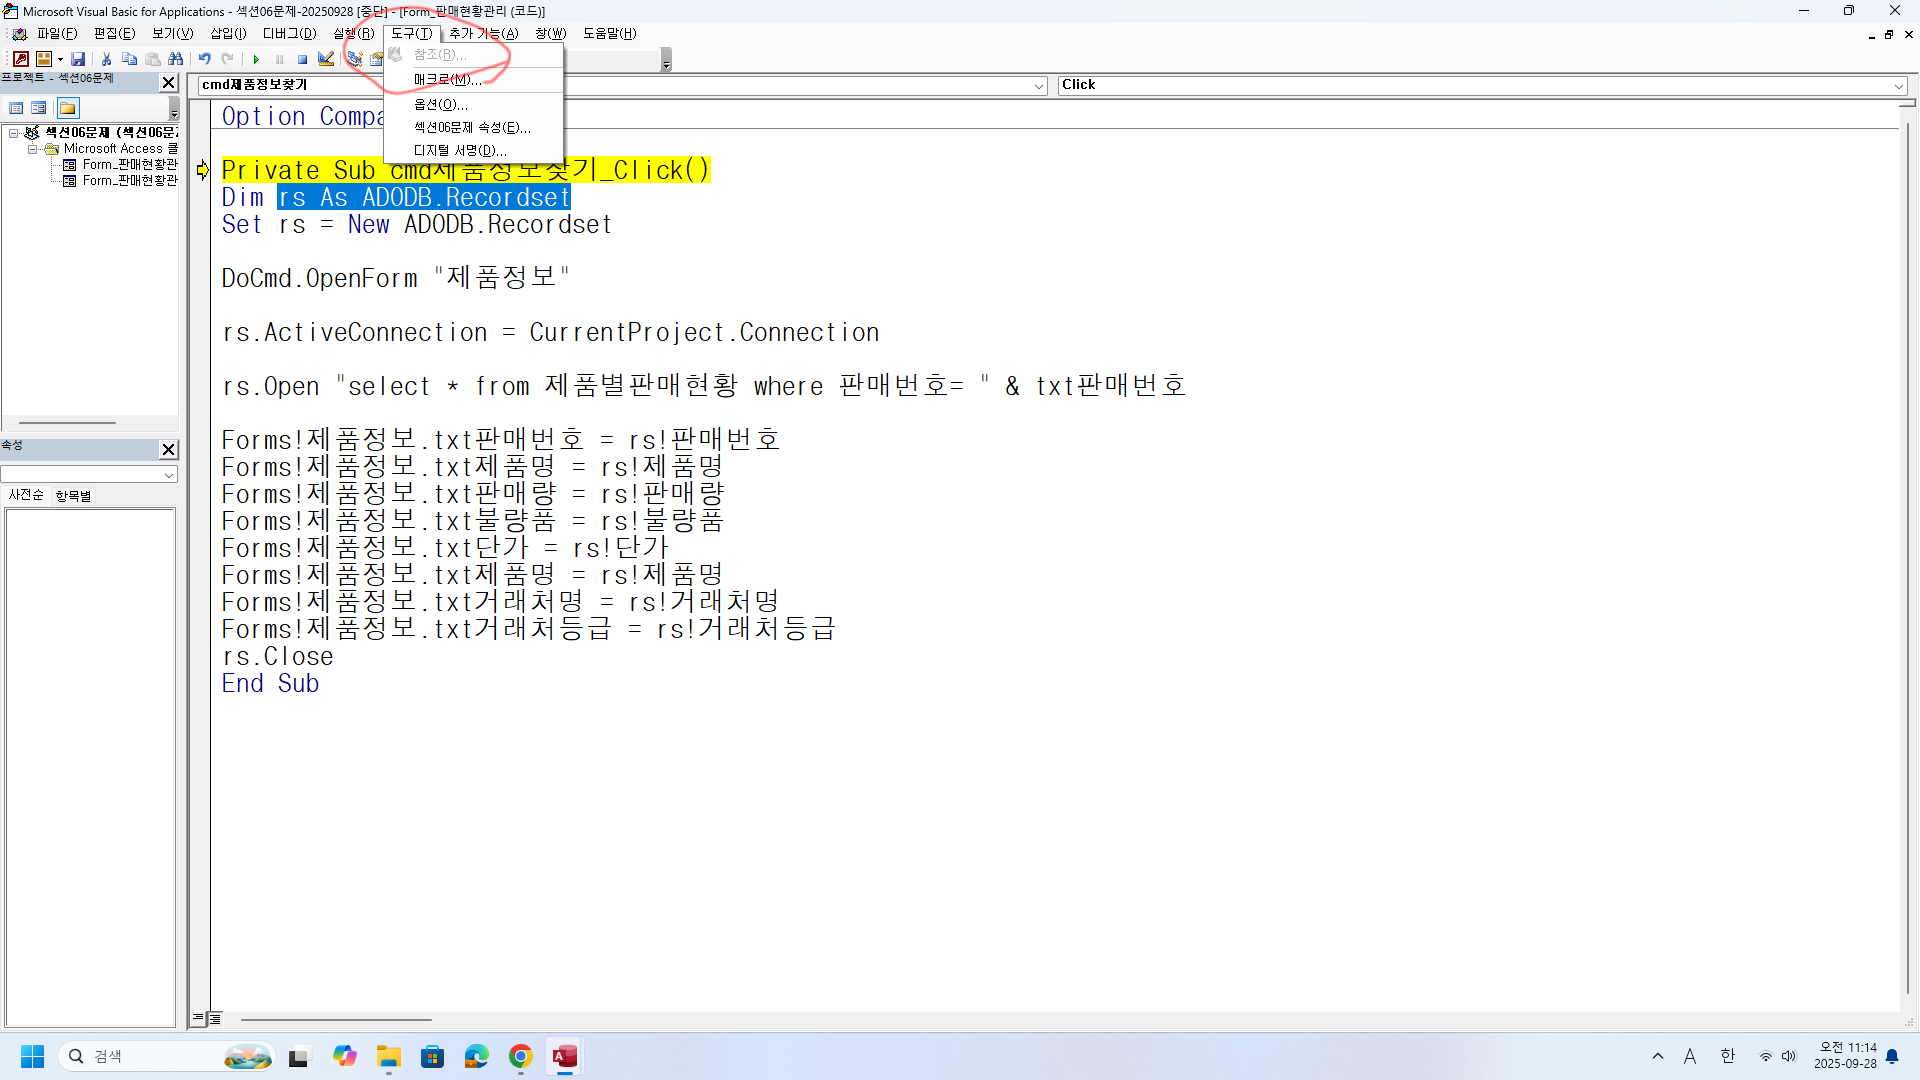Click the Undo arrow icon
The width and height of the screenshot is (1920, 1080).
tap(204, 59)
